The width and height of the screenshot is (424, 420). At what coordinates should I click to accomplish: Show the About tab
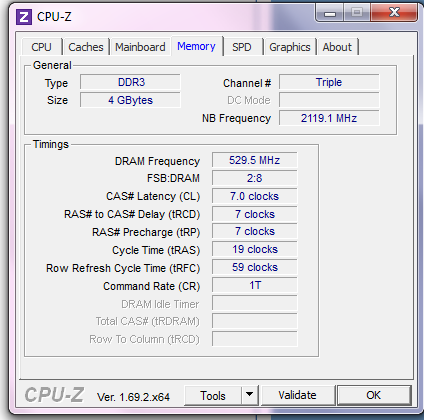[337, 47]
